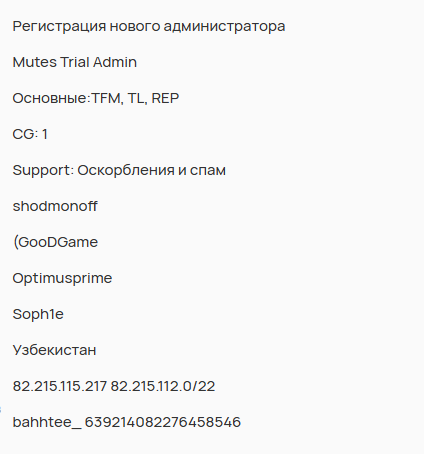The width and height of the screenshot is (424, 454).
Task: Click the 'bahhtee_' username
Action: [47, 422]
